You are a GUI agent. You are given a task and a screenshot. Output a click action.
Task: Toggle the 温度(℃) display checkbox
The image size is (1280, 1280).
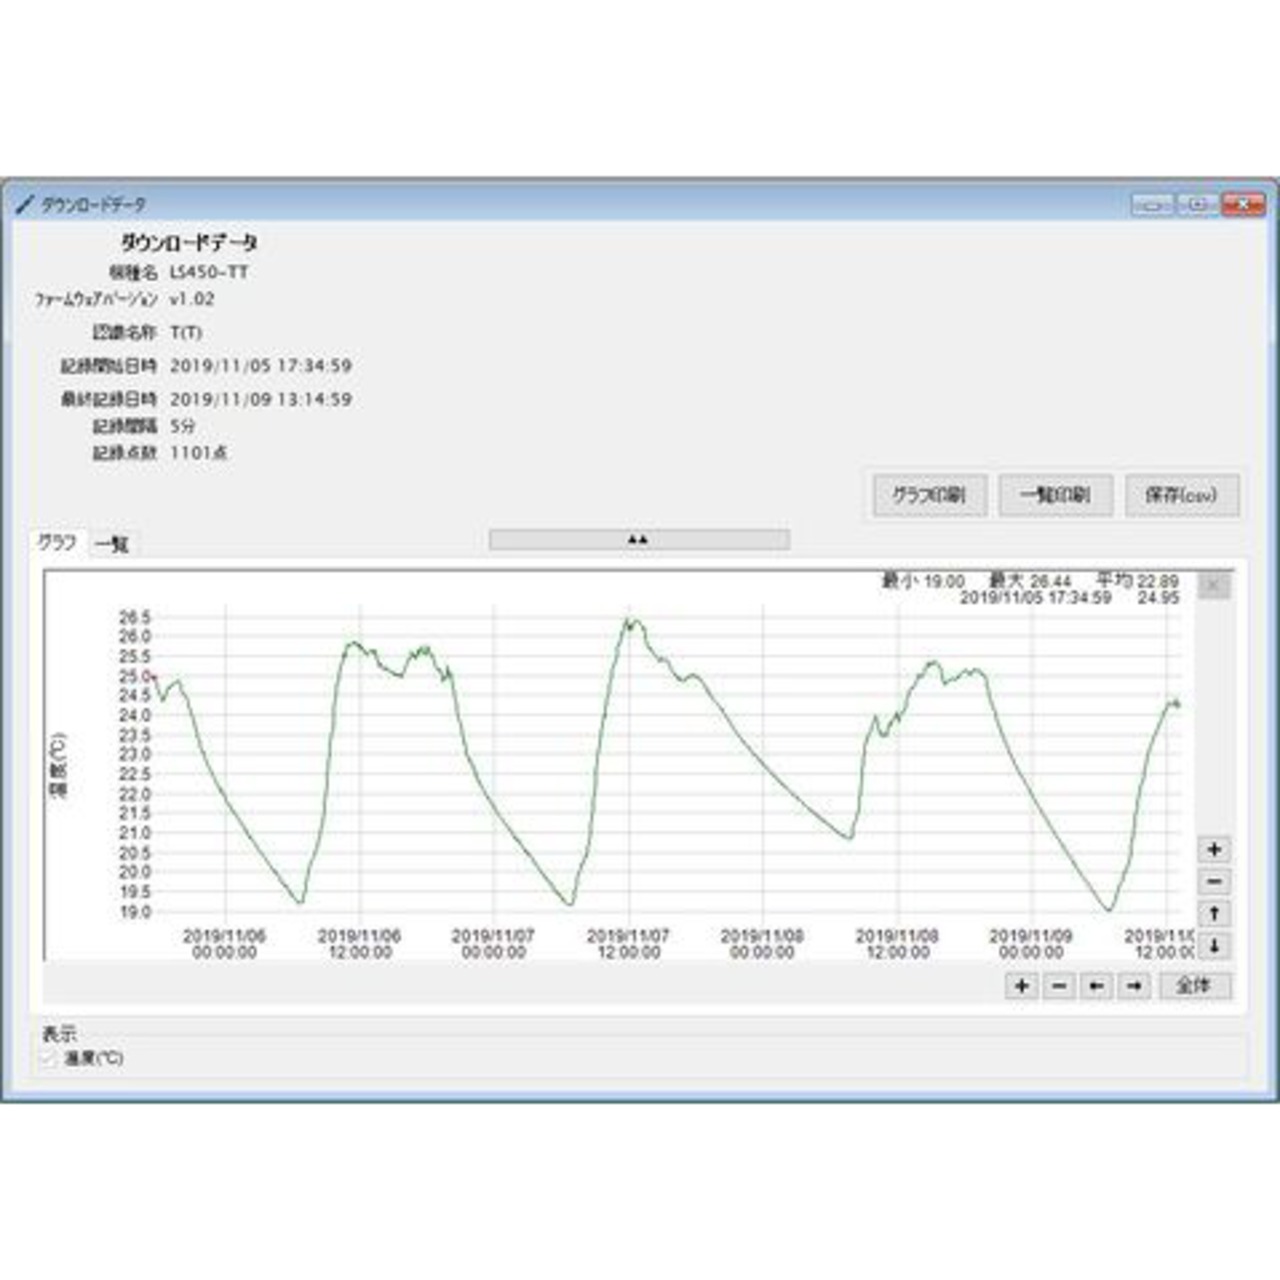(x=49, y=1059)
